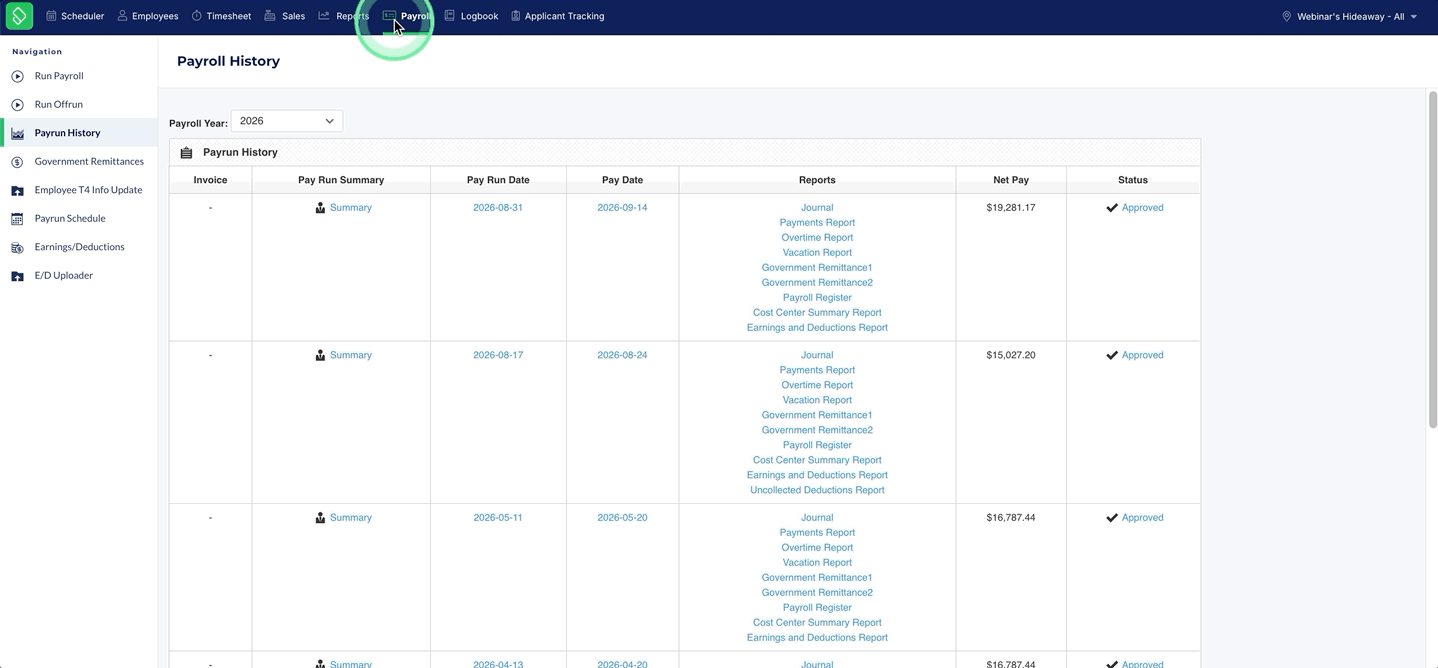Open Overtime Report for 2026-05-11 run
Image resolution: width=1438 pixels, height=668 pixels.
click(817, 548)
